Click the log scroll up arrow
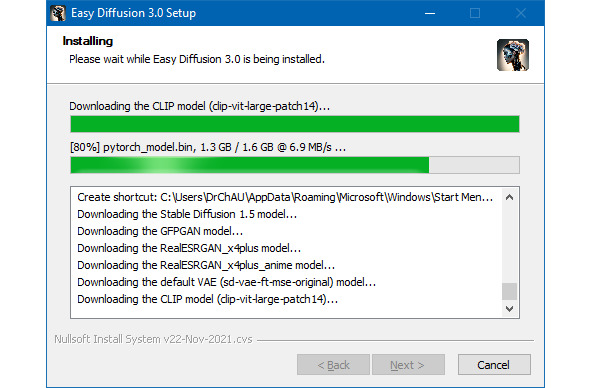This screenshot has height=388, width=591. (510, 197)
